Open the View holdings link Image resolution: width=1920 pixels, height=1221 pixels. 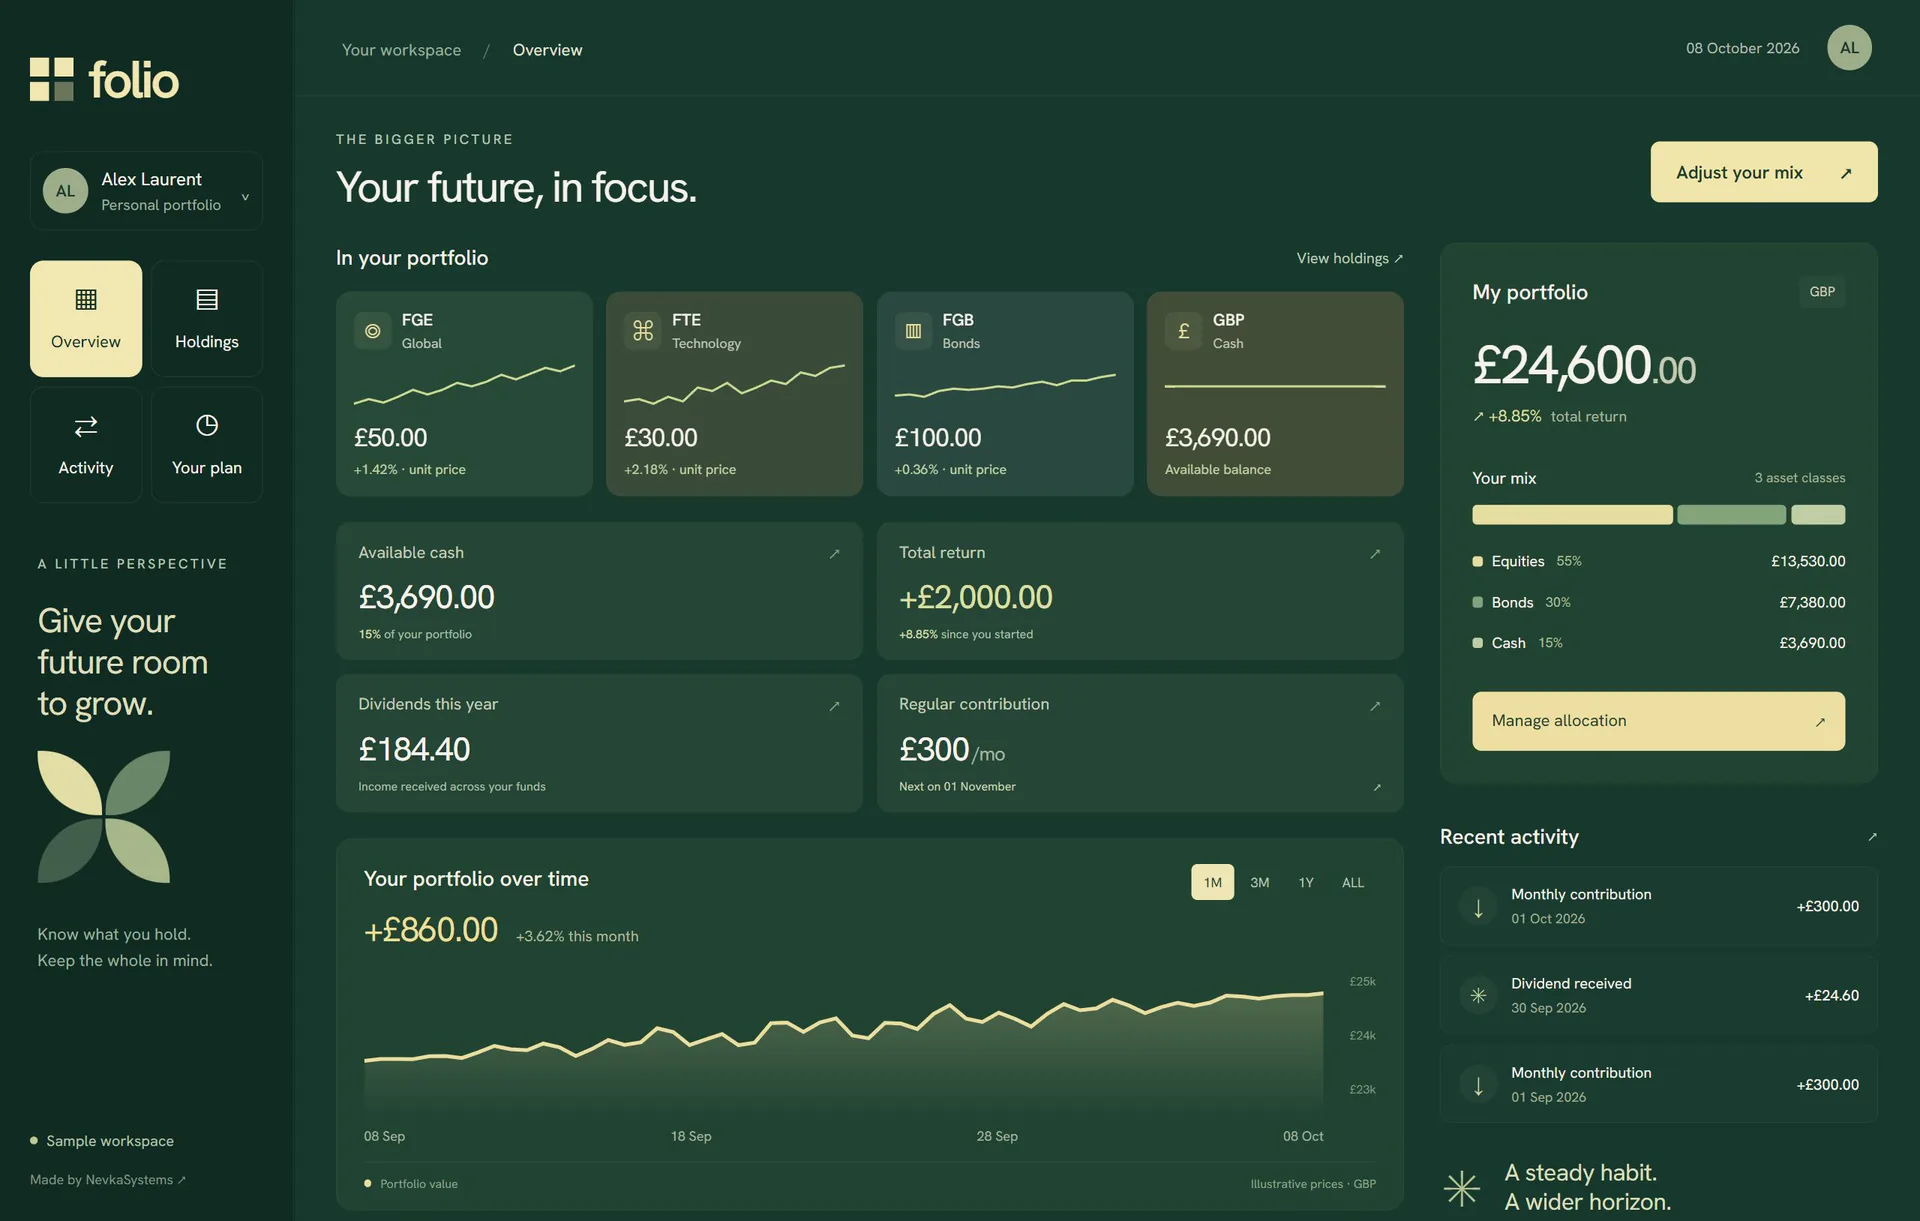click(1350, 258)
